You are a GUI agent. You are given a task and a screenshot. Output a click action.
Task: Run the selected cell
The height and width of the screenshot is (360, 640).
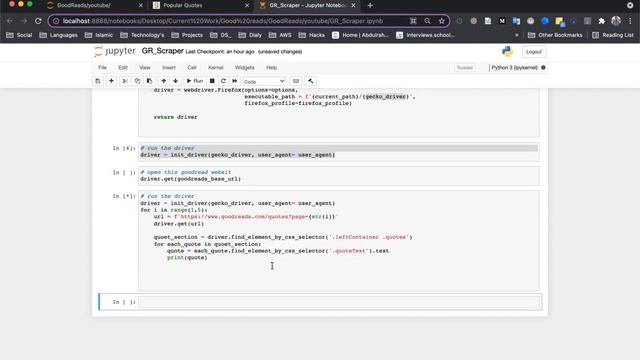click(x=195, y=81)
